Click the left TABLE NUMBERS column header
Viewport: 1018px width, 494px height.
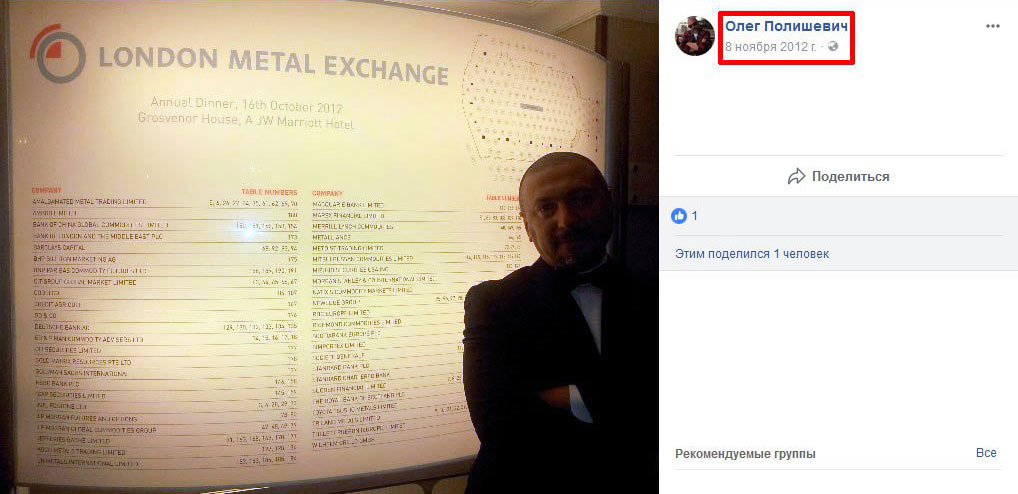coord(269,192)
